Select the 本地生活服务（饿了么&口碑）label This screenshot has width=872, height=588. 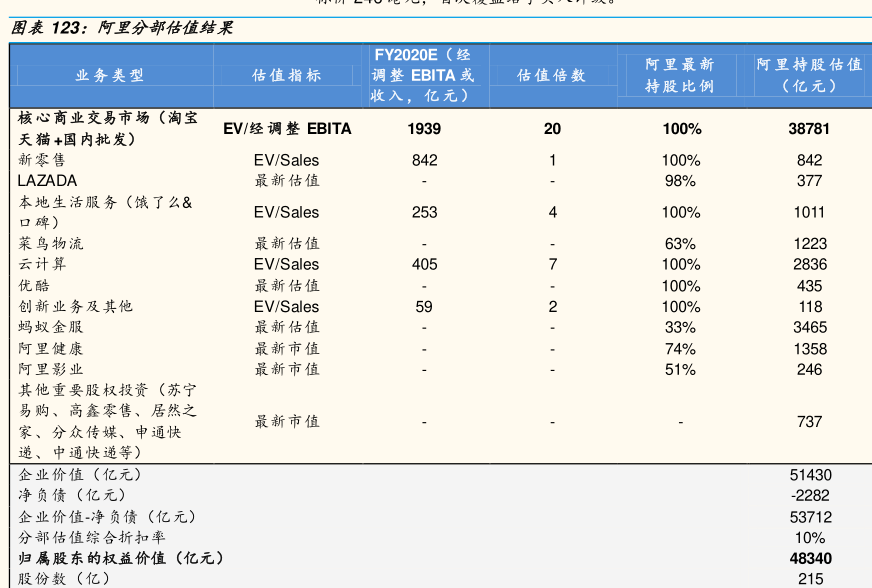pos(105,212)
